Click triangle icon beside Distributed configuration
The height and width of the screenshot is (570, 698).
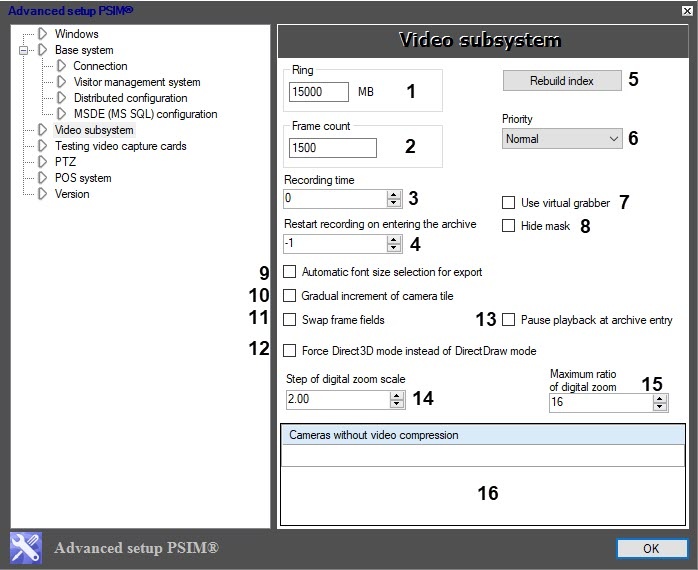point(61,98)
